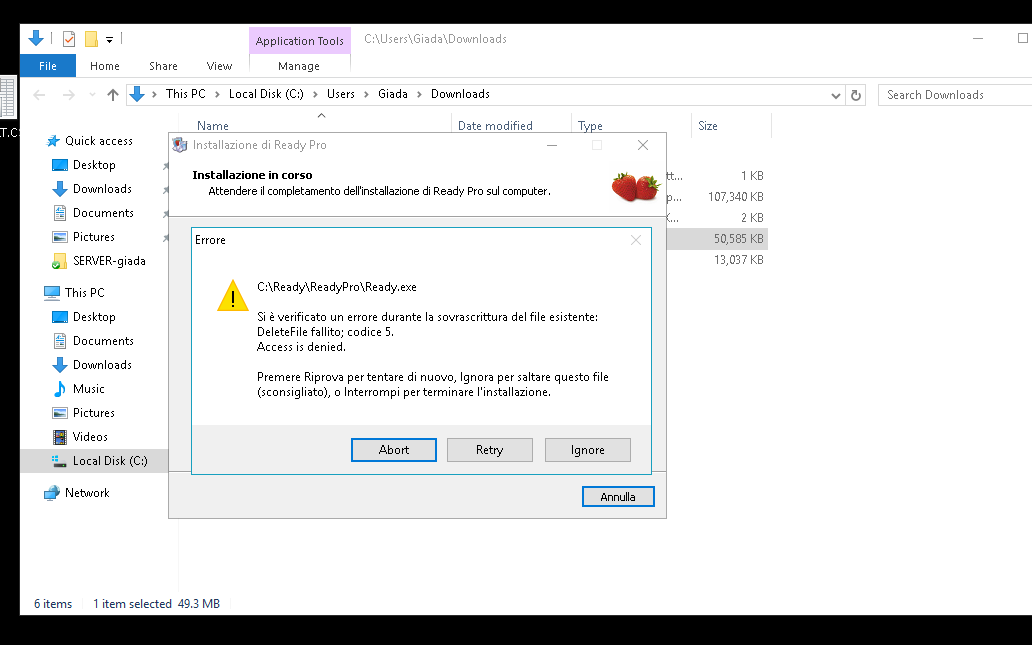Select Quick access in navigation pane

(99, 141)
